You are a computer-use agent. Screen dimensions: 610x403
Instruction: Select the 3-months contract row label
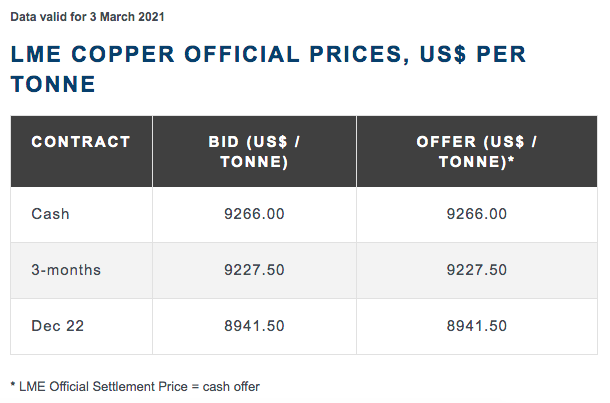66,270
